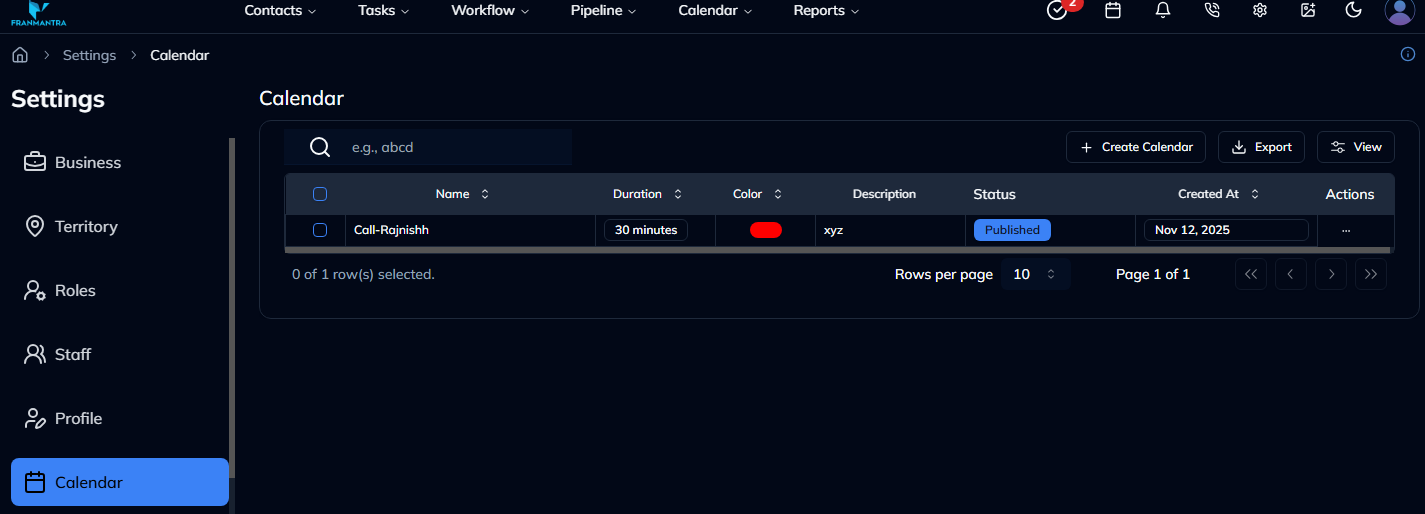Go to first page button
1425x514 pixels.
coord(1251,274)
